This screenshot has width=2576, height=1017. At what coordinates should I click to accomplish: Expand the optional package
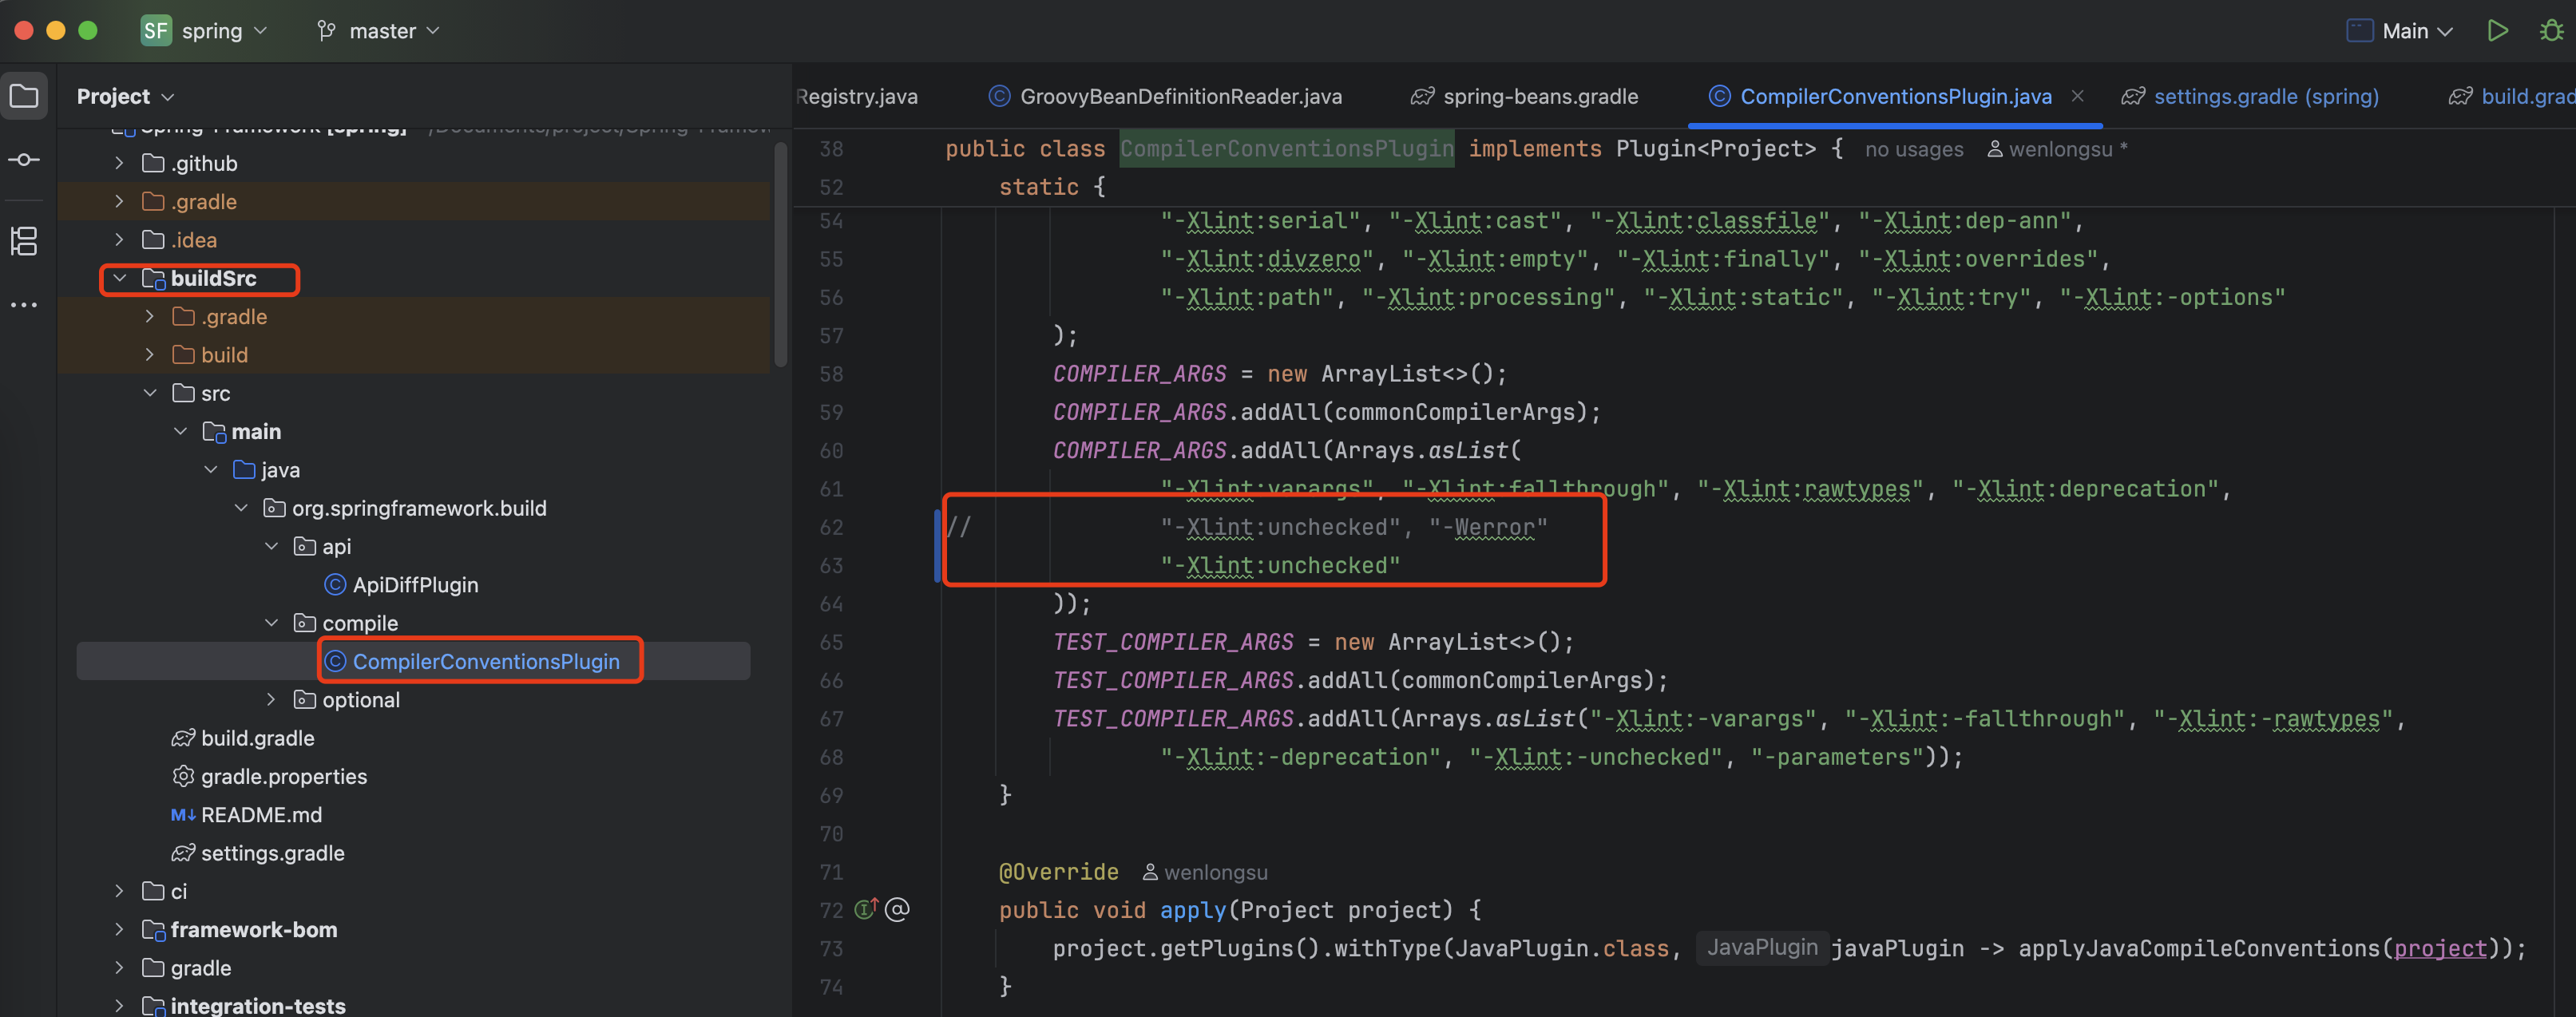pos(271,700)
